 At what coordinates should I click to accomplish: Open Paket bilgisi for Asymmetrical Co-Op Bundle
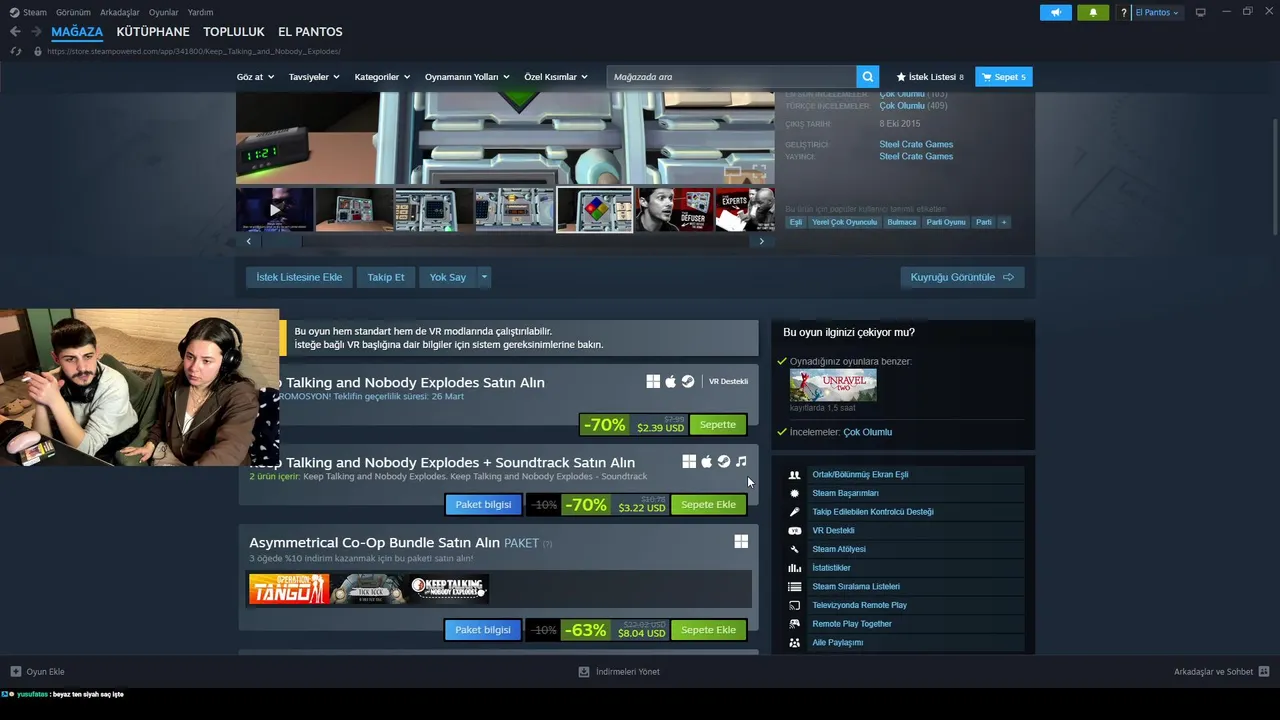[483, 630]
